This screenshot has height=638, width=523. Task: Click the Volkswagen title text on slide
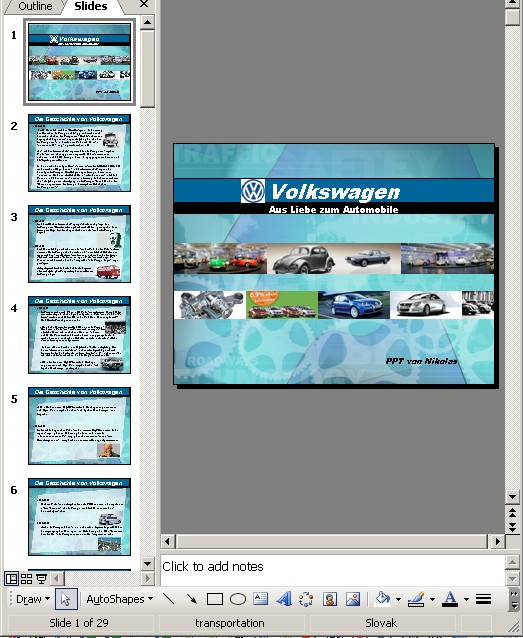click(335, 191)
